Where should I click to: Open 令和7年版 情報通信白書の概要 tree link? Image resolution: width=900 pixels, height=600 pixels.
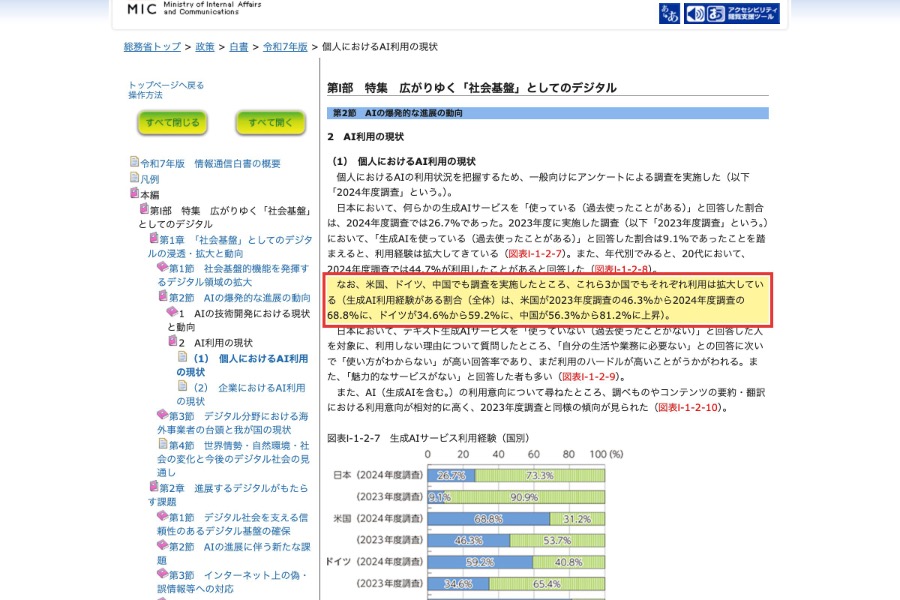[211, 164]
